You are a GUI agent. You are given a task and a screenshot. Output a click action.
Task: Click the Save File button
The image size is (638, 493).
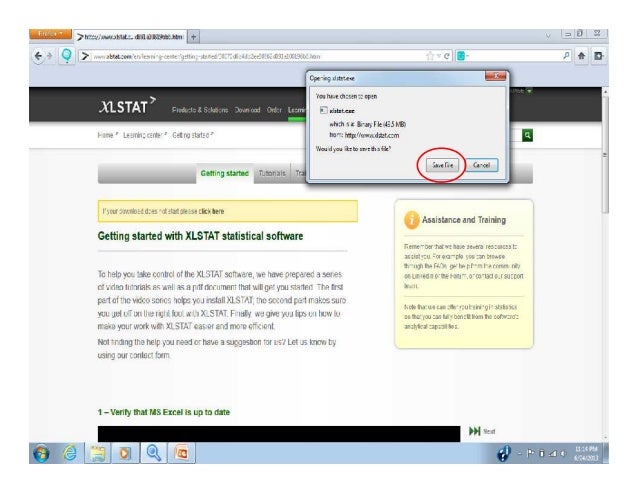click(442, 165)
